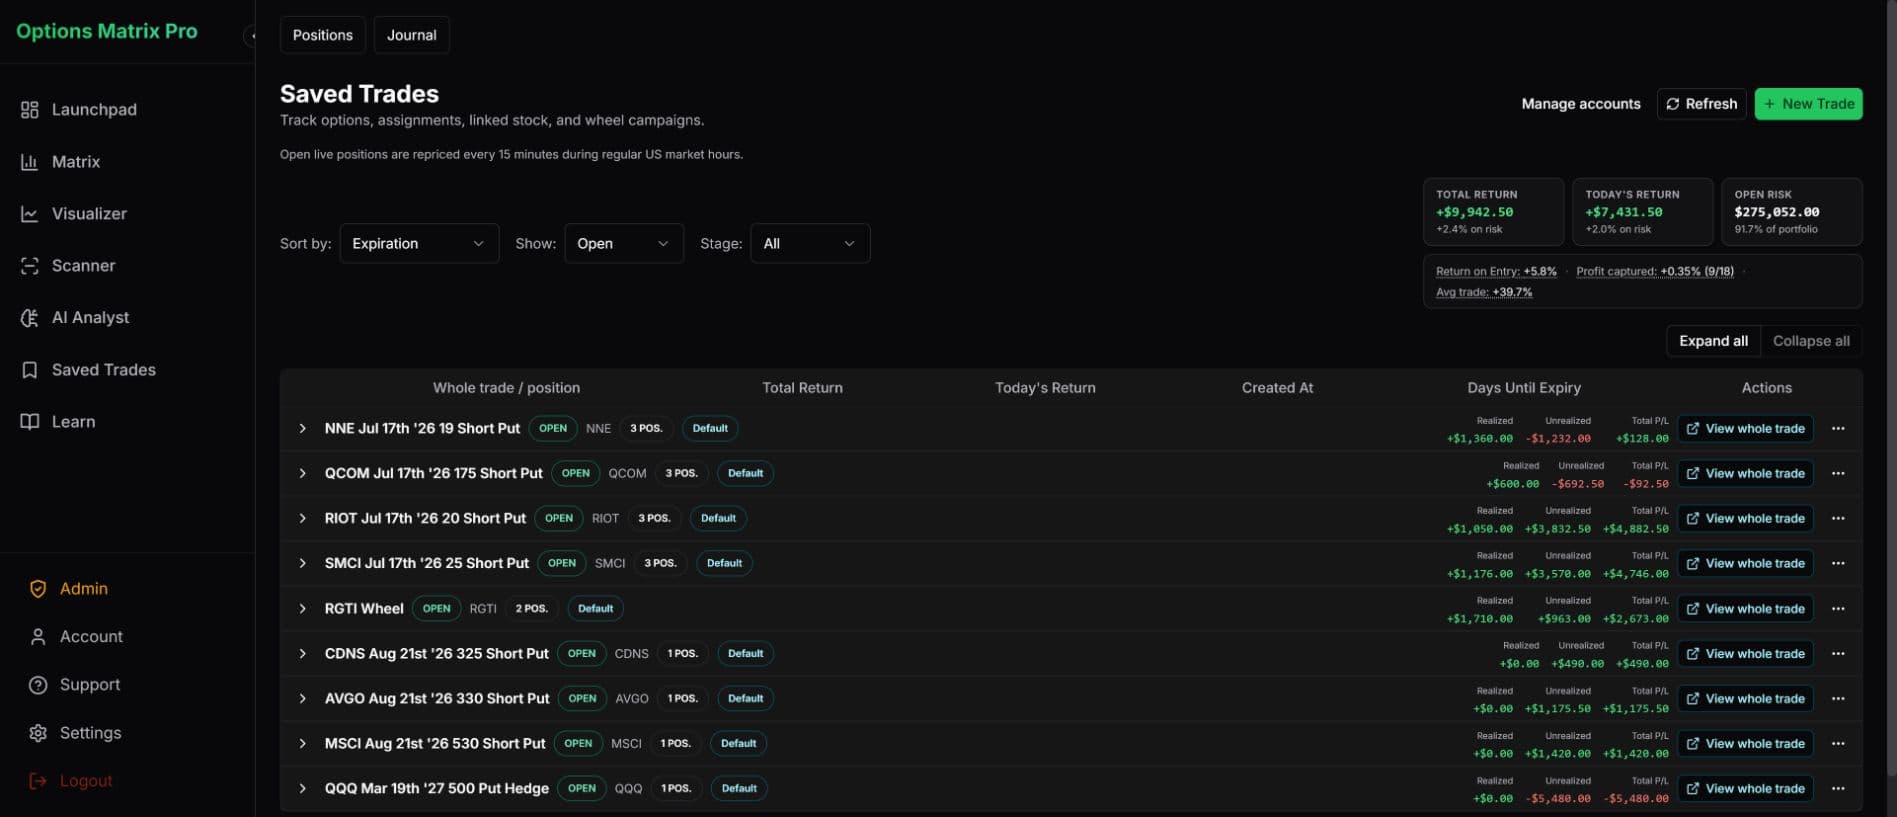The width and height of the screenshot is (1897, 817).
Task: Click the Collapse all button
Action: tap(1811, 341)
